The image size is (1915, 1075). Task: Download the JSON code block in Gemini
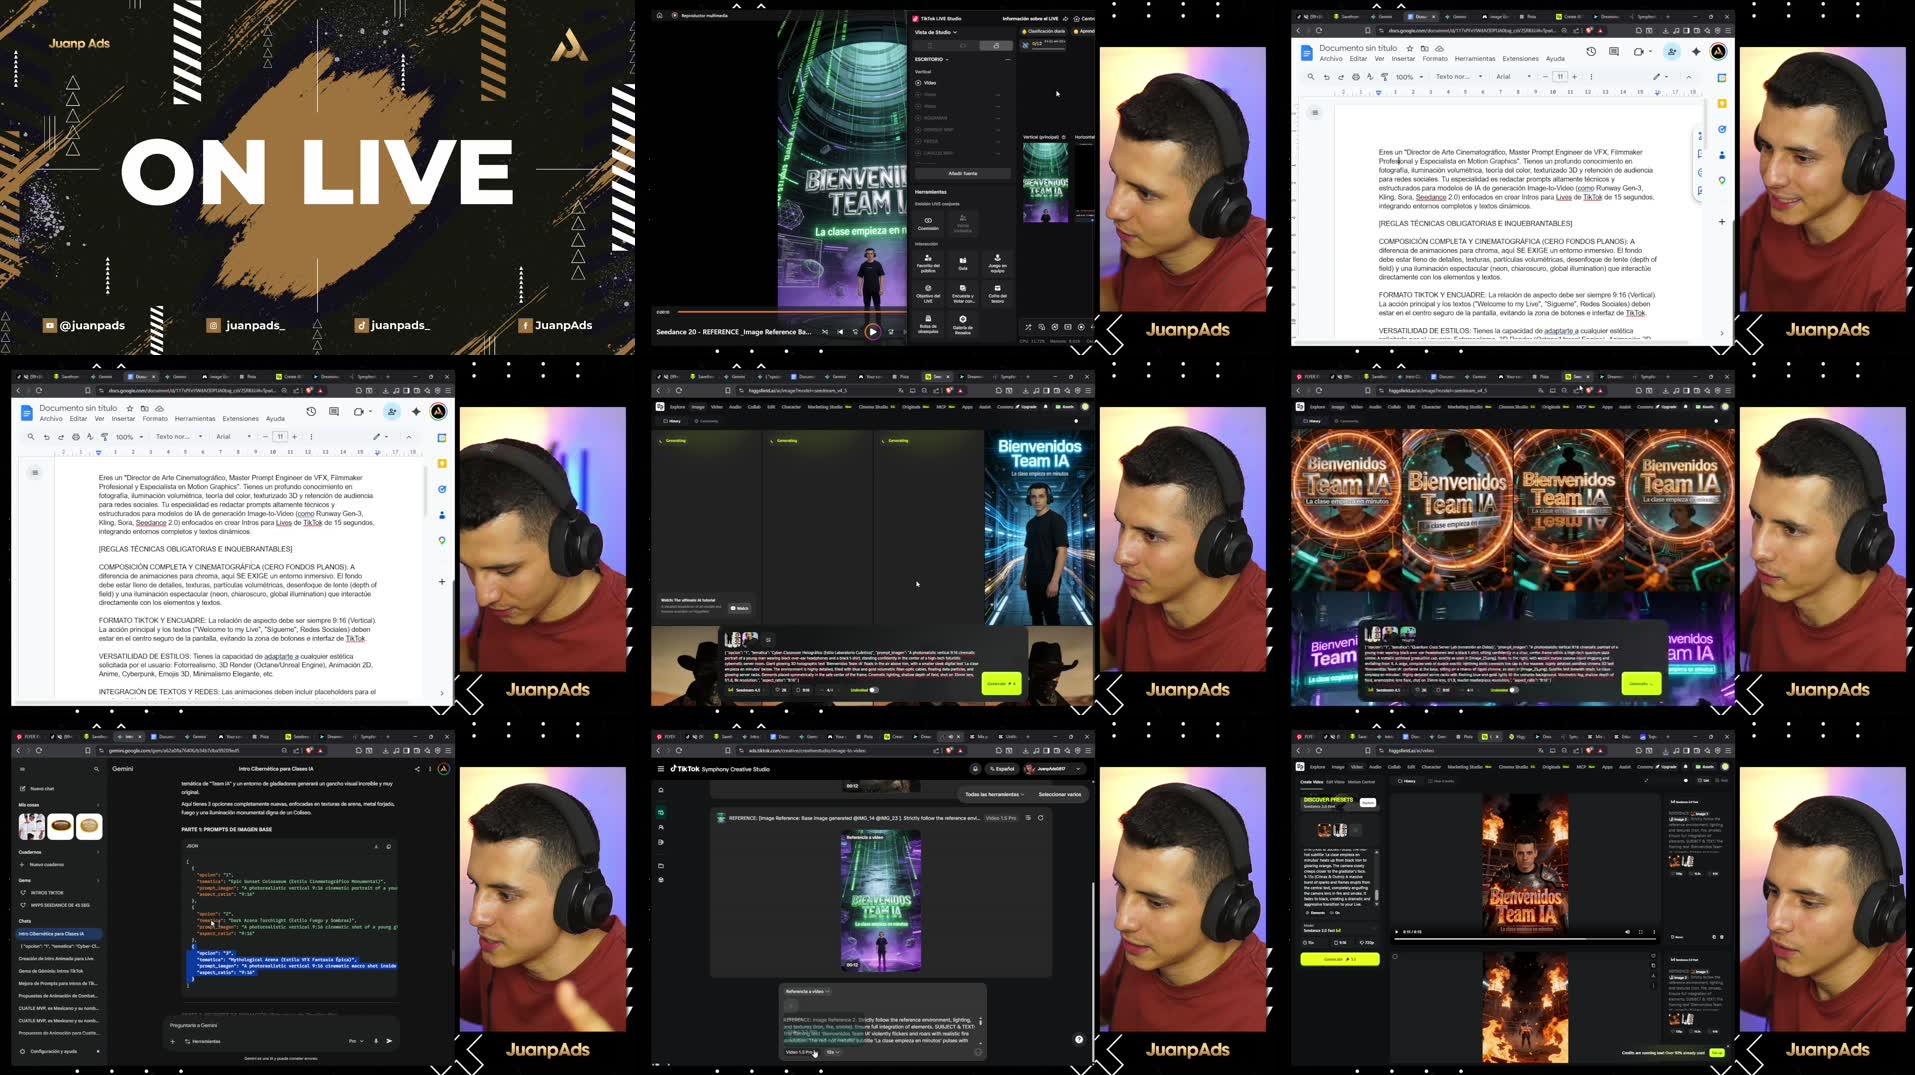coord(376,846)
